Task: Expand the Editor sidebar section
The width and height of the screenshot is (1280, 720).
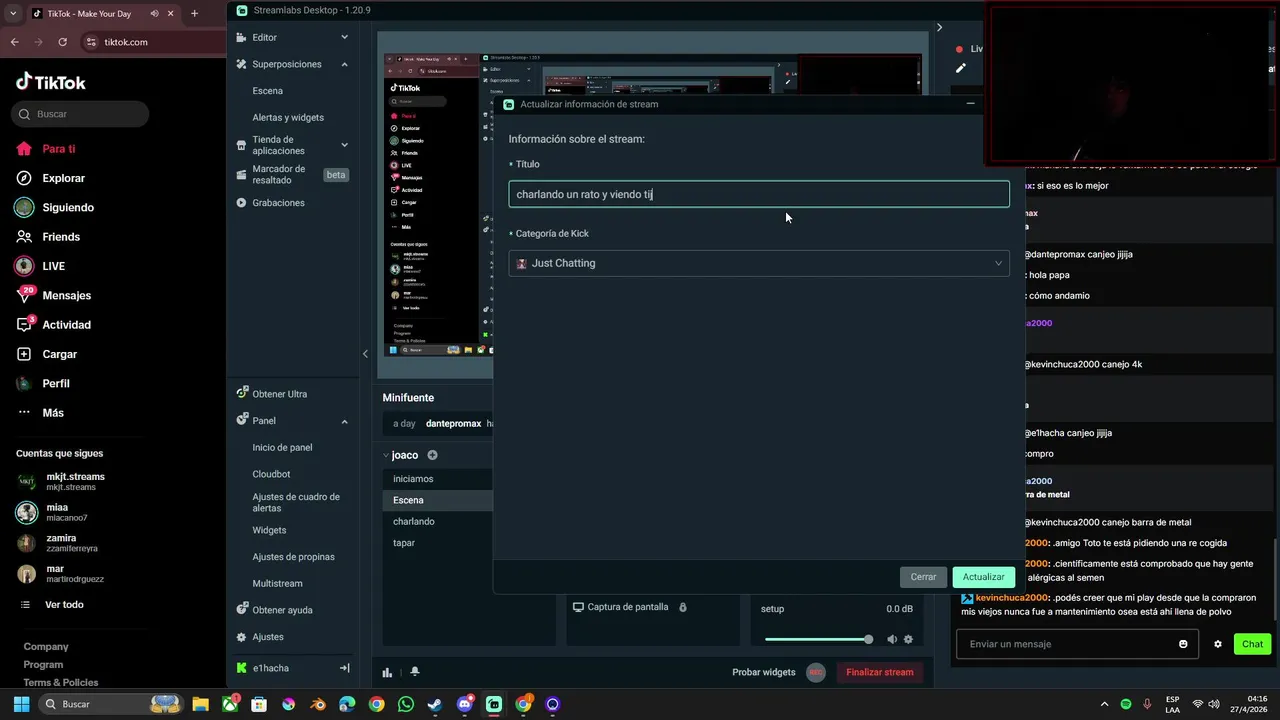Action: point(345,37)
